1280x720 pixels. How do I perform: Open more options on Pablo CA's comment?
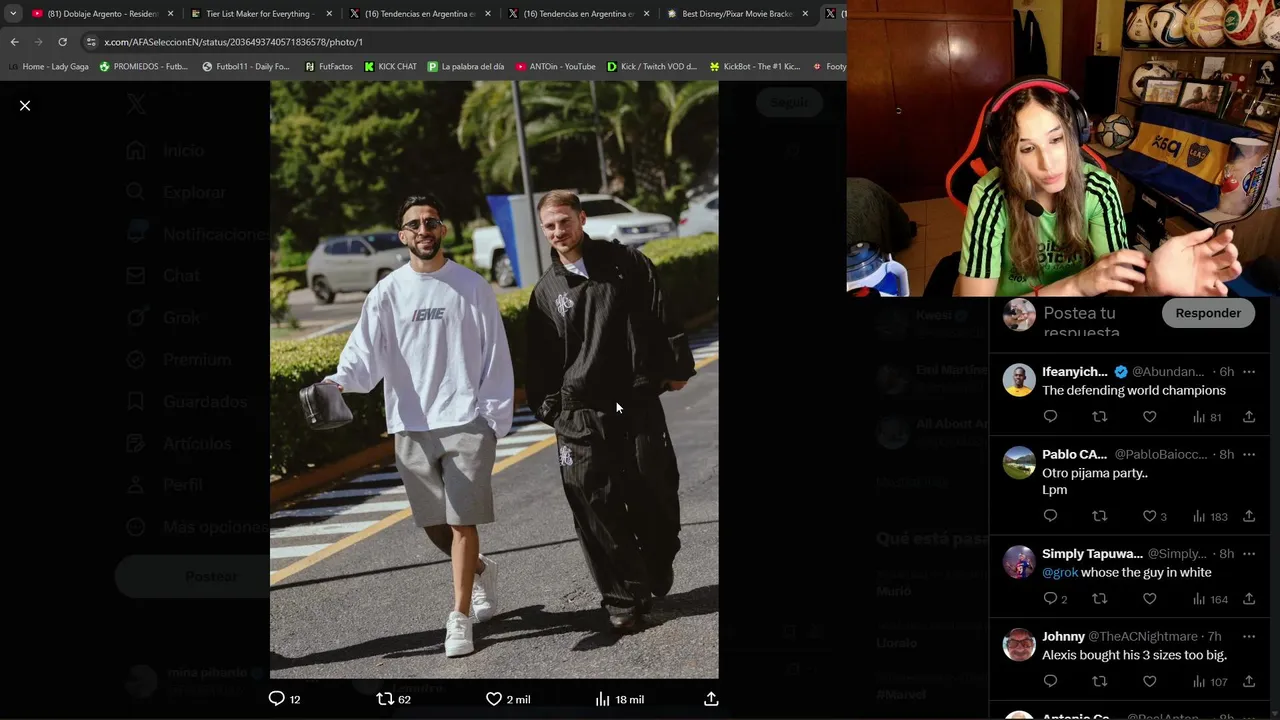[x=1249, y=454]
